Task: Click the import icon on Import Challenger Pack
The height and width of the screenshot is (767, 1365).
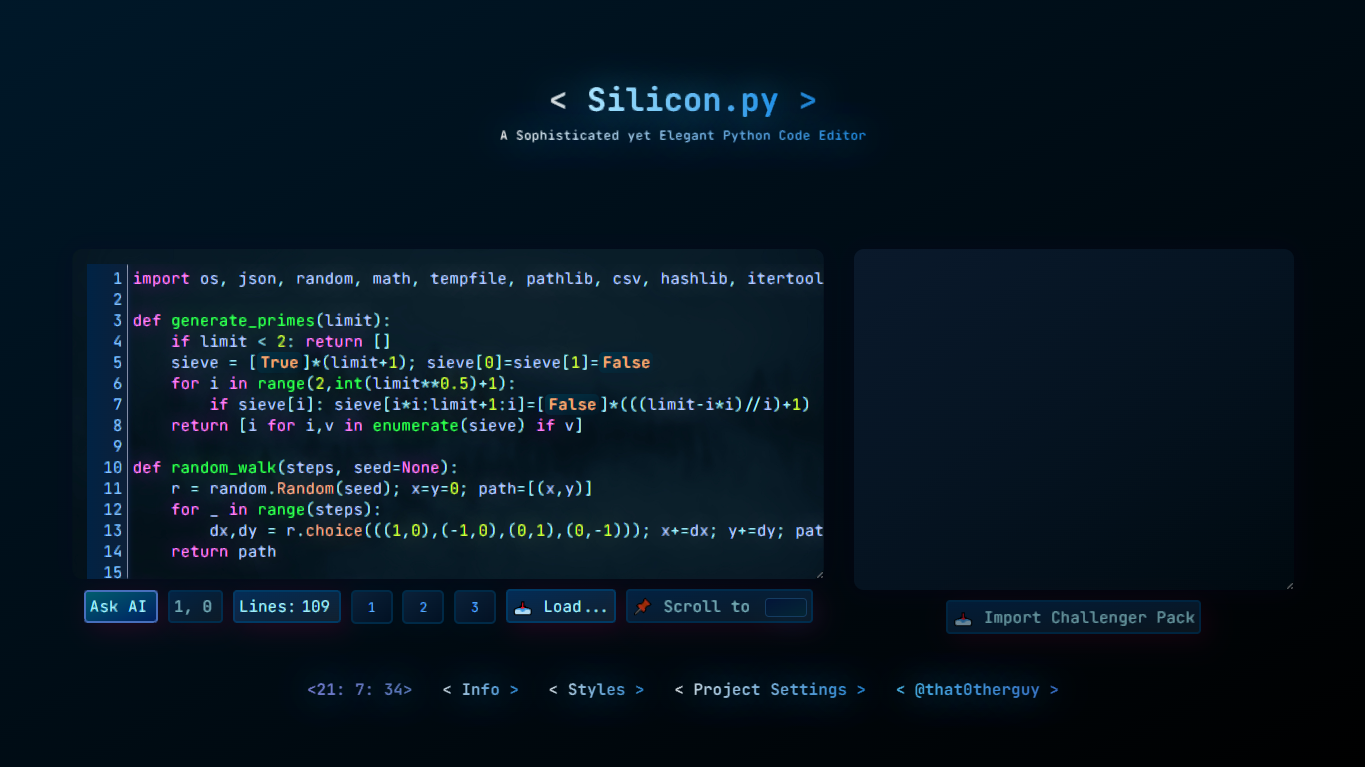Action: click(962, 617)
